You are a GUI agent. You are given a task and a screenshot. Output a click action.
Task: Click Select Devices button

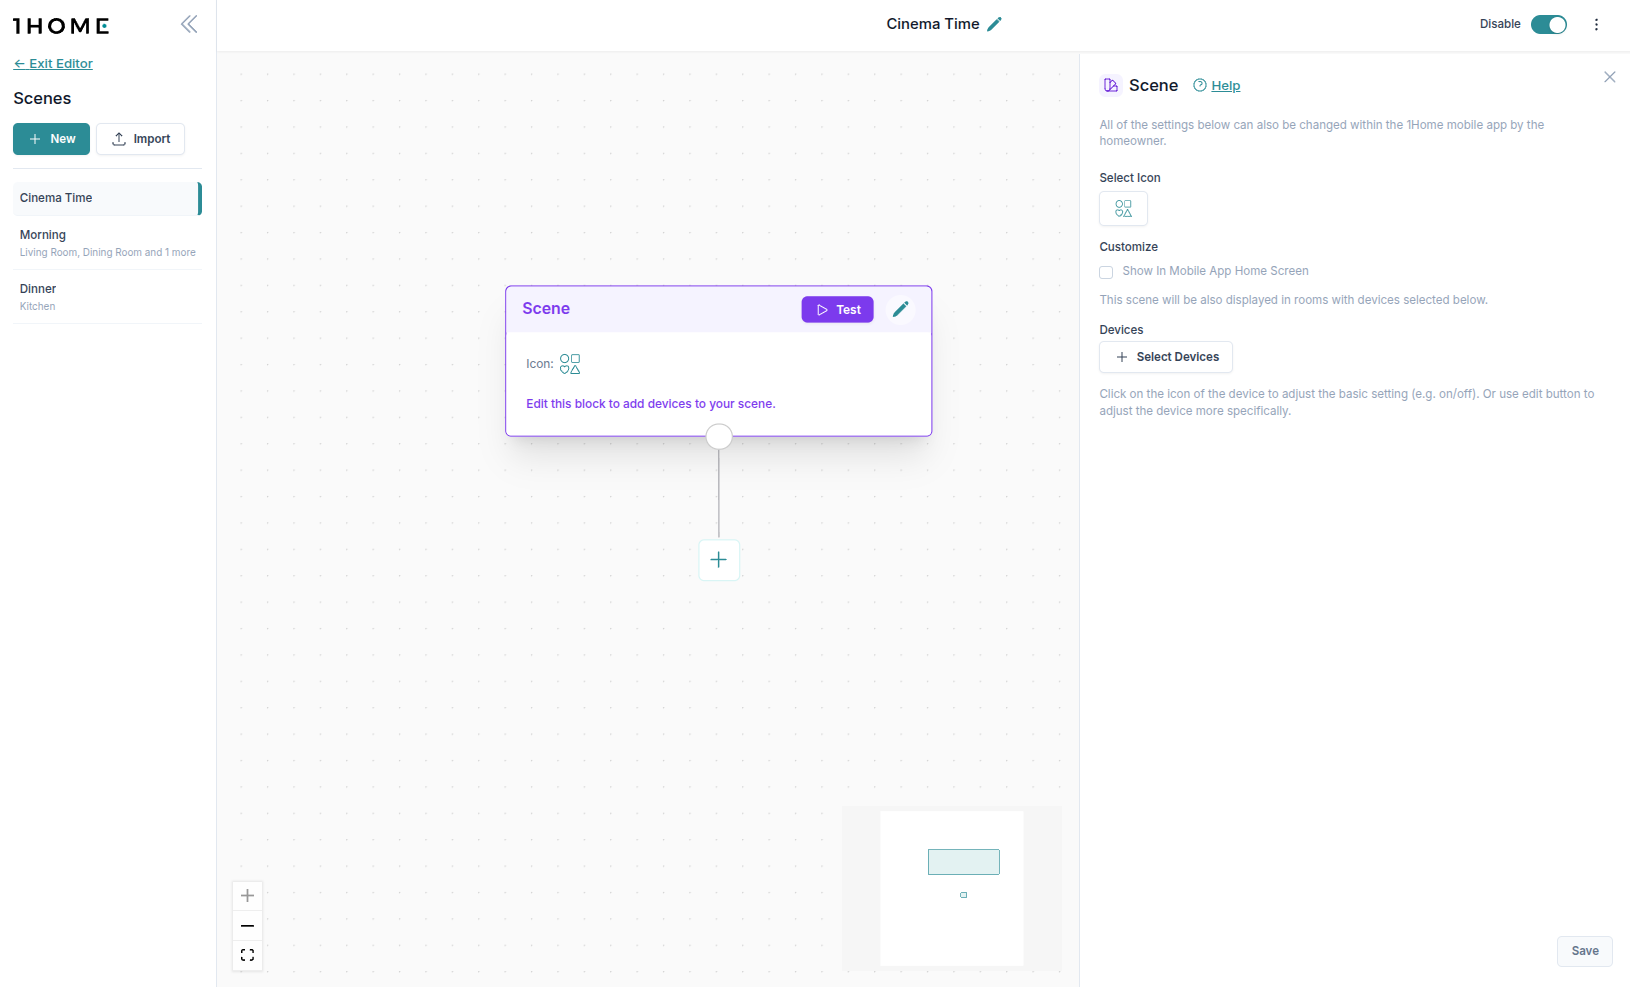(x=1165, y=357)
